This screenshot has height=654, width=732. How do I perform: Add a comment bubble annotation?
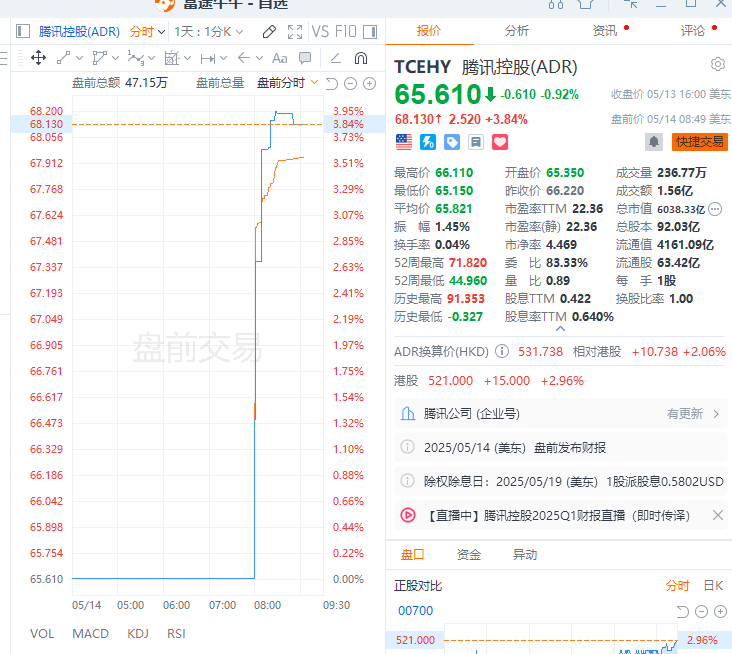(305, 58)
